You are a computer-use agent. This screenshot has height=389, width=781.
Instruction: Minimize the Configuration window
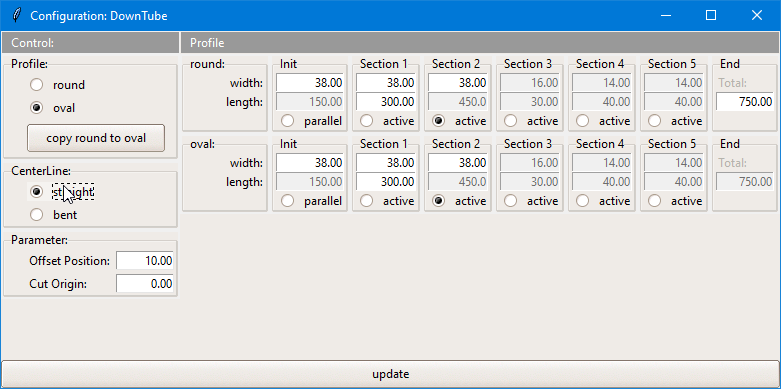665,15
